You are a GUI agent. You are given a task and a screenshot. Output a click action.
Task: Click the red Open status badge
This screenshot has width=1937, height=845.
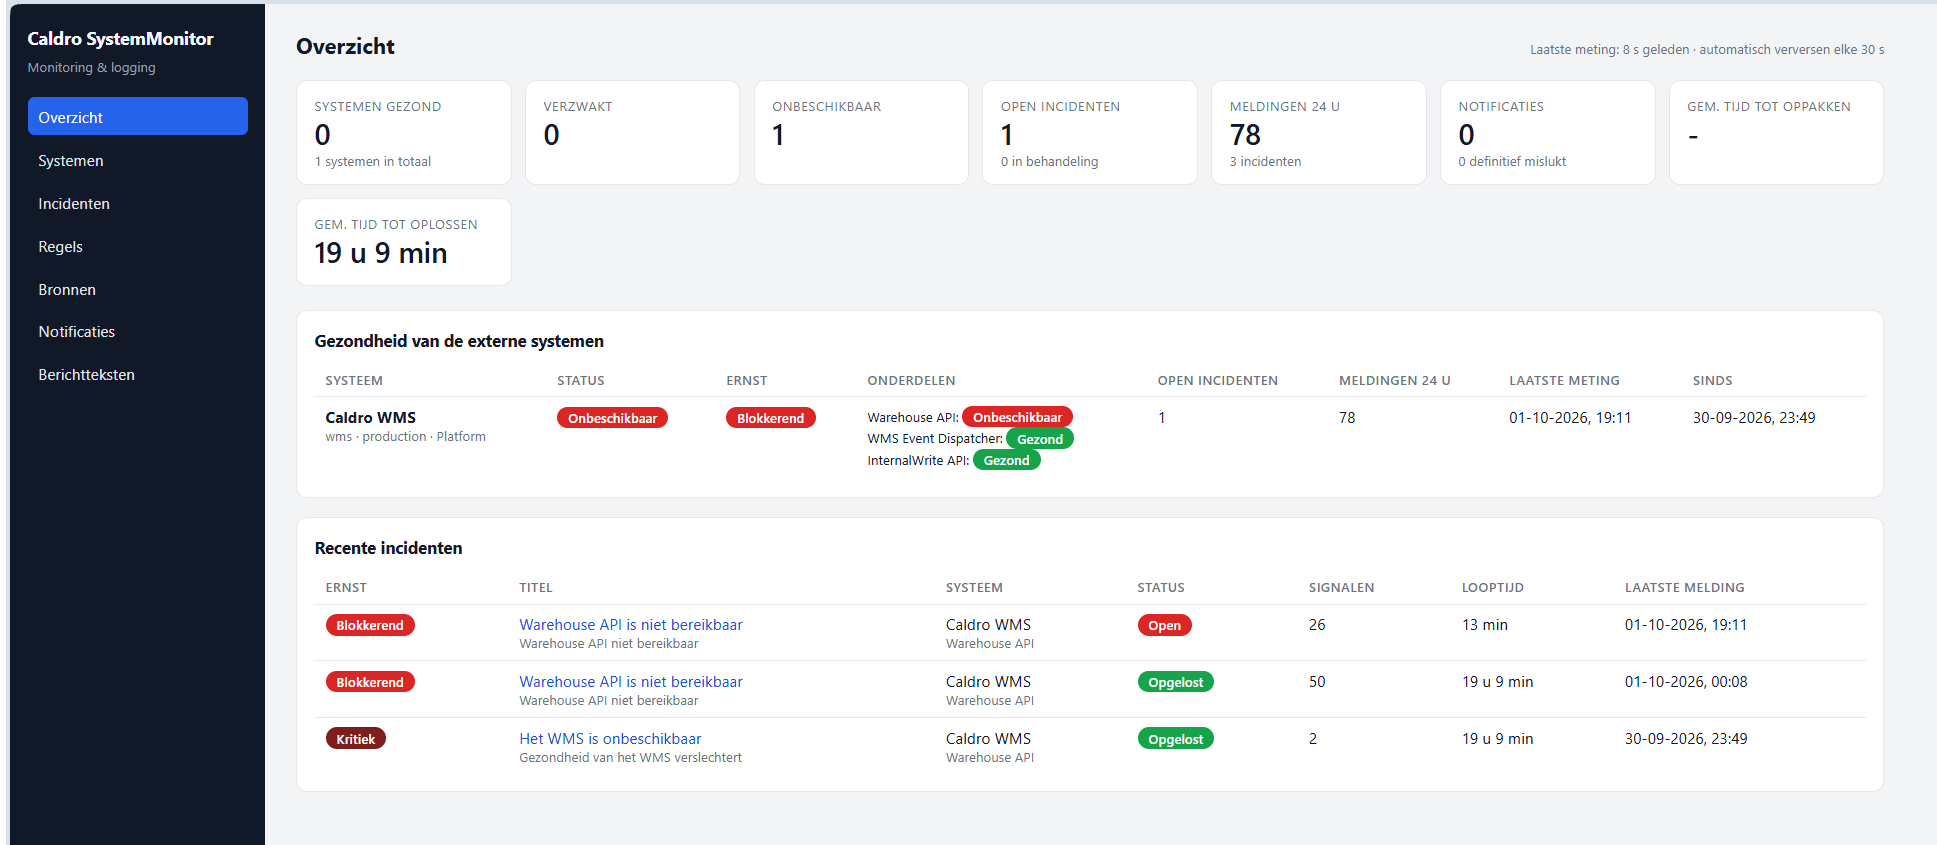[x=1164, y=625]
